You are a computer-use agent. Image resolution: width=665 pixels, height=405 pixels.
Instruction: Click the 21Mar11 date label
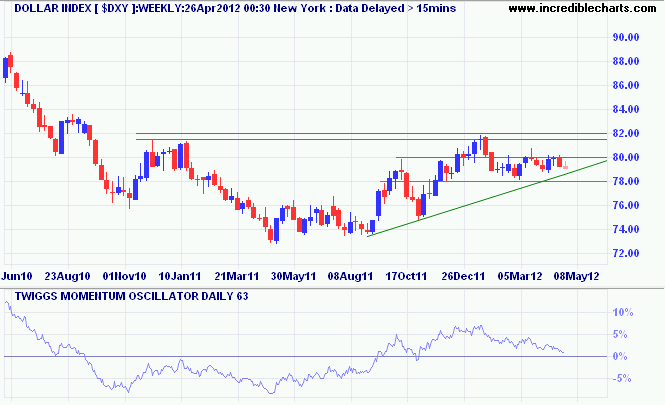(x=237, y=277)
